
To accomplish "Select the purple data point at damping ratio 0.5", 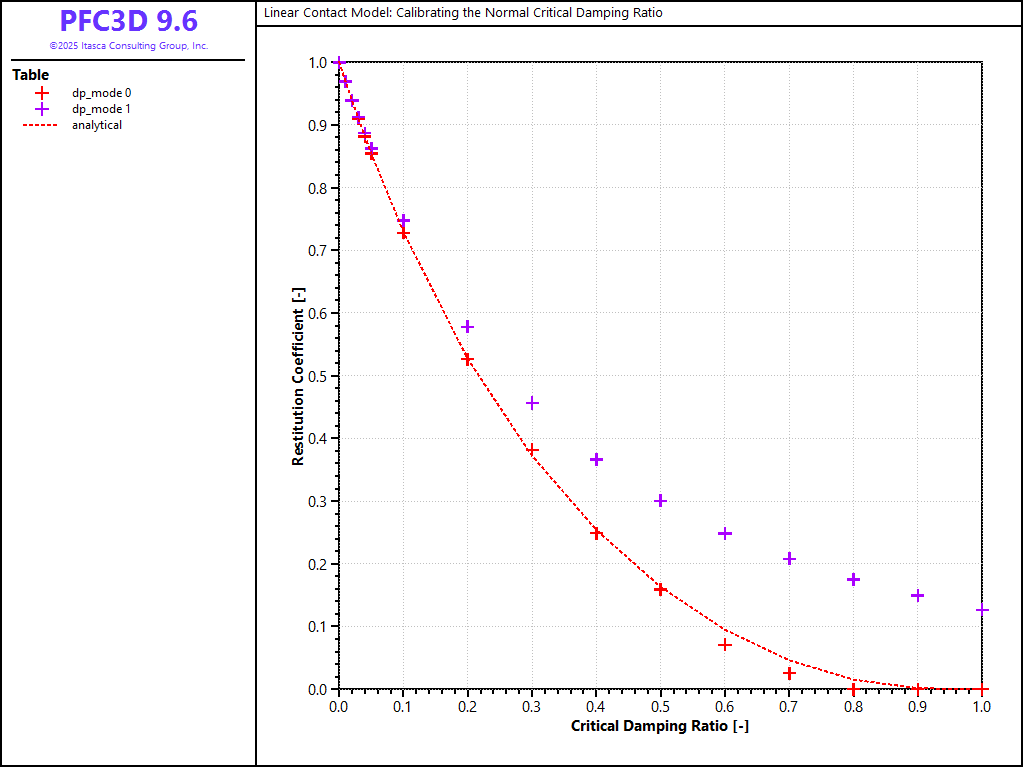I will (x=660, y=501).
